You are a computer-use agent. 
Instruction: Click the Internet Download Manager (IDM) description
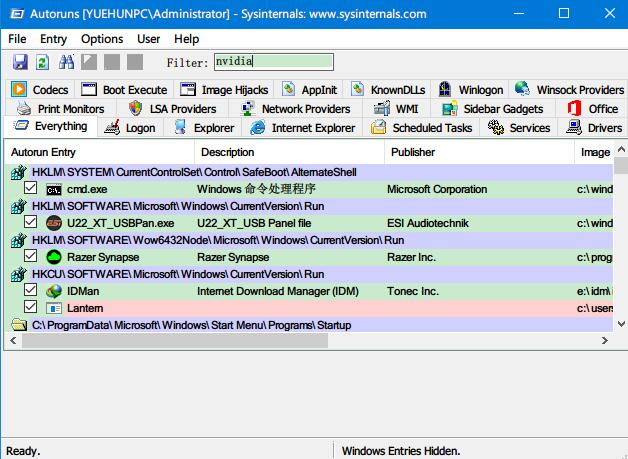[x=278, y=291]
